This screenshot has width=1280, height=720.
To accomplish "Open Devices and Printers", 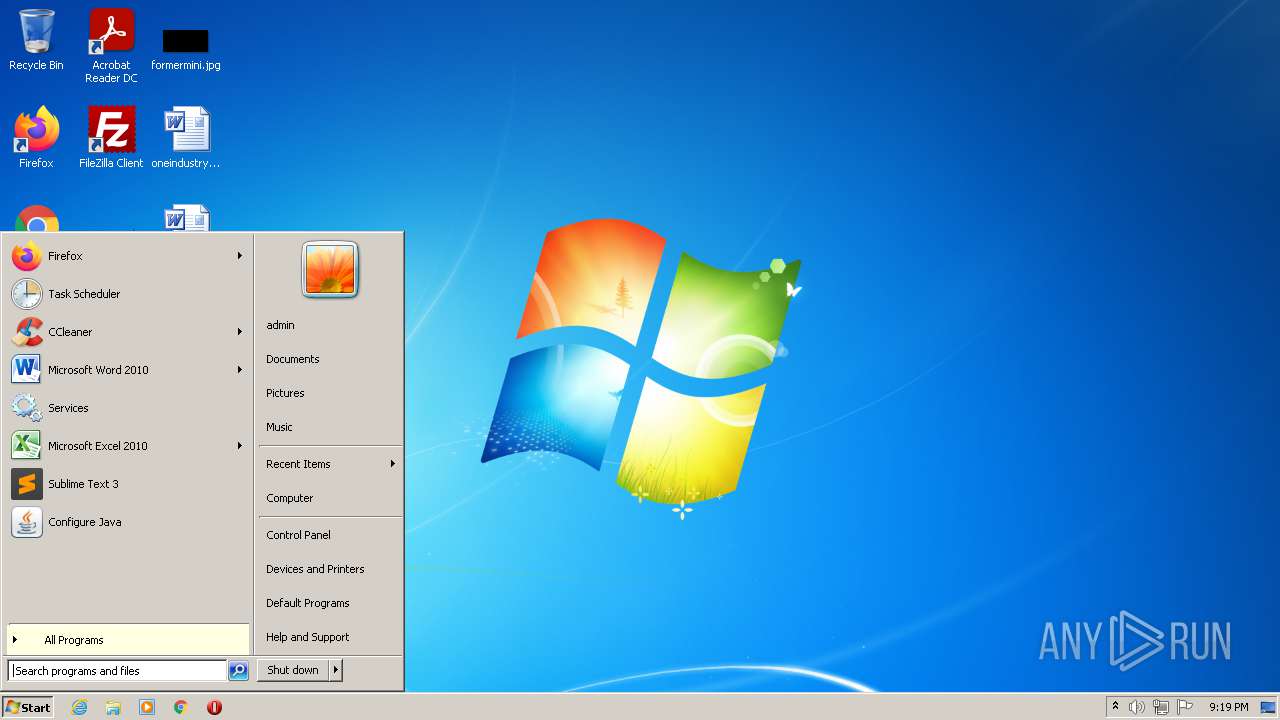I will point(330,569).
